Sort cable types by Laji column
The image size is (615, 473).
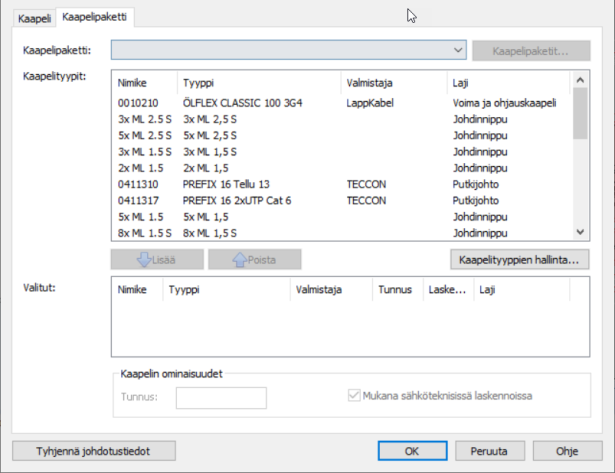[463, 84]
